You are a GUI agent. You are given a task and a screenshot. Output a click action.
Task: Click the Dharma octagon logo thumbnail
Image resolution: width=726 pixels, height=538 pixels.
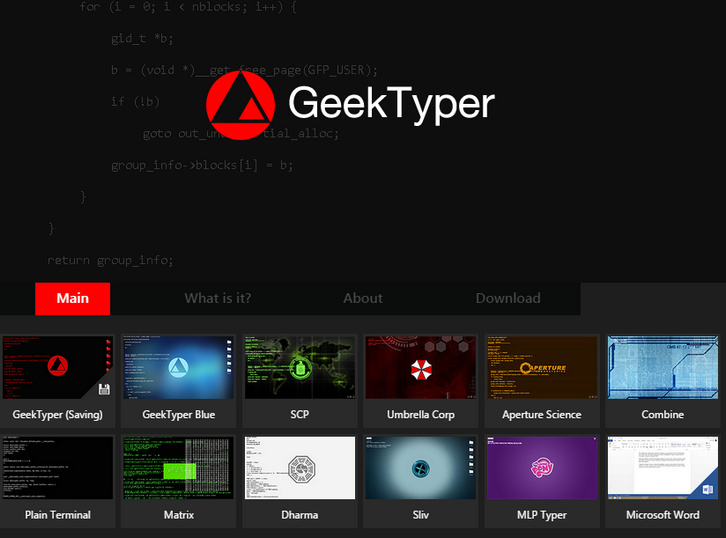click(x=299, y=467)
